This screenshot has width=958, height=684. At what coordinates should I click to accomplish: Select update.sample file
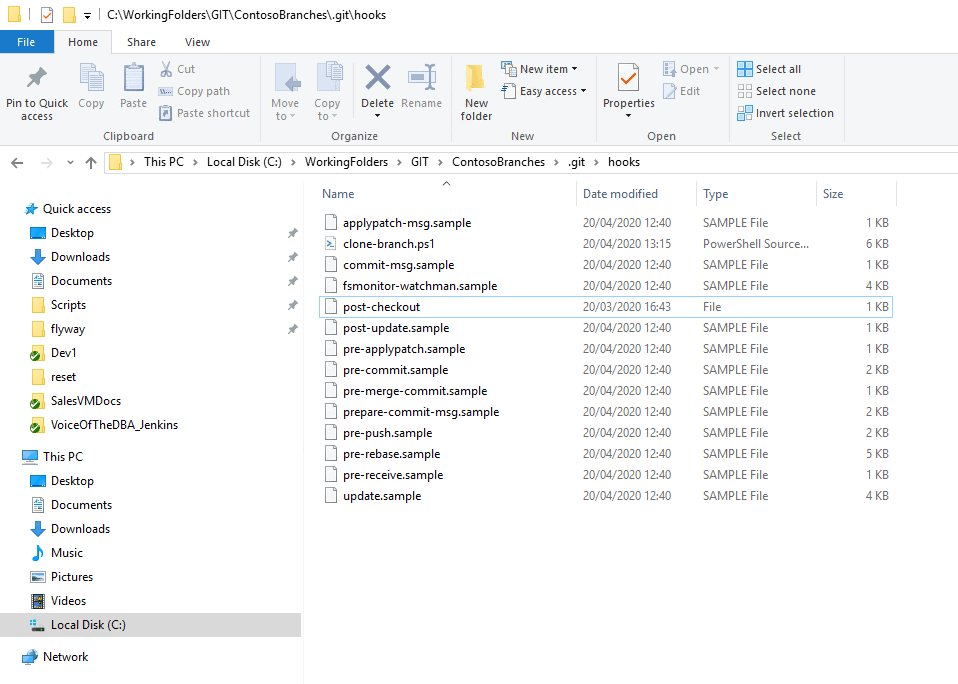[x=605, y=496]
